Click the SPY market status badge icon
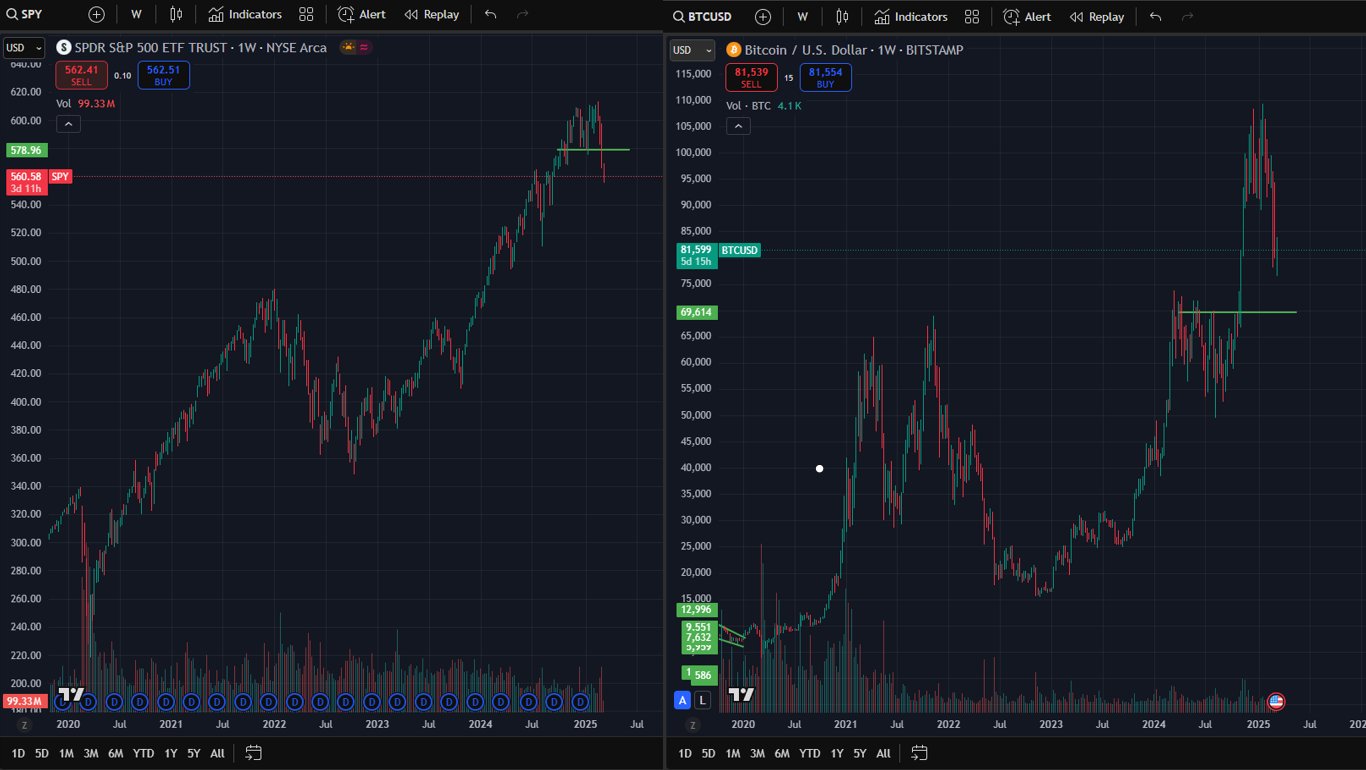This screenshot has height=770, width=1366. 348,47
